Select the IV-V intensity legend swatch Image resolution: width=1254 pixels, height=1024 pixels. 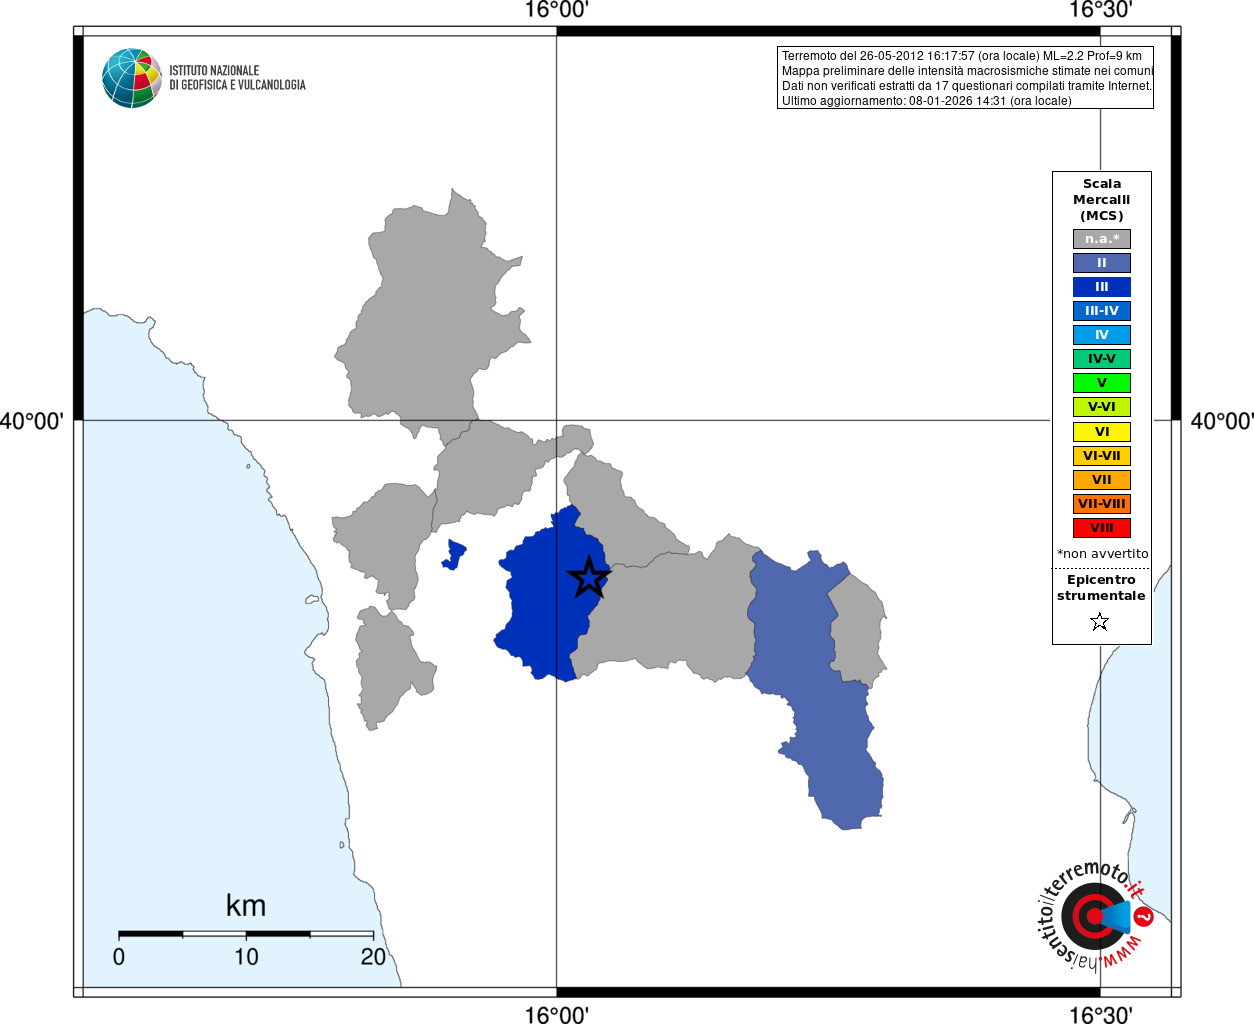click(x=1101, y=359)
